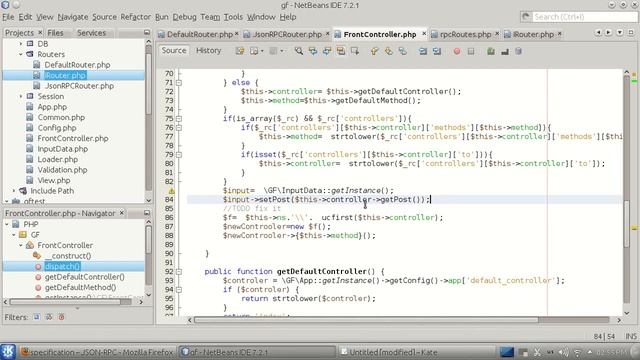This screenshot has width=640, height=360.
Task: Open the File menu
Action: (8, 17)
